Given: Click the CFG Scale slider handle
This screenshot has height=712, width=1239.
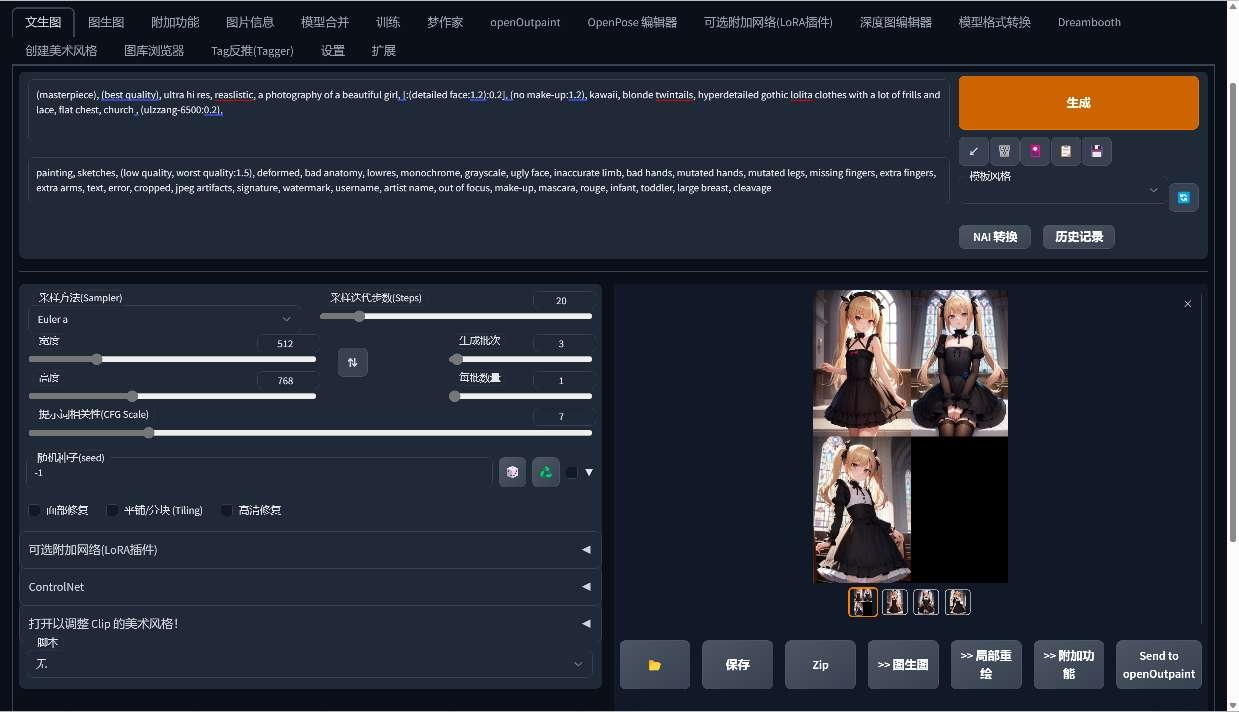Looking at the screenshot, I should point(149,433).
